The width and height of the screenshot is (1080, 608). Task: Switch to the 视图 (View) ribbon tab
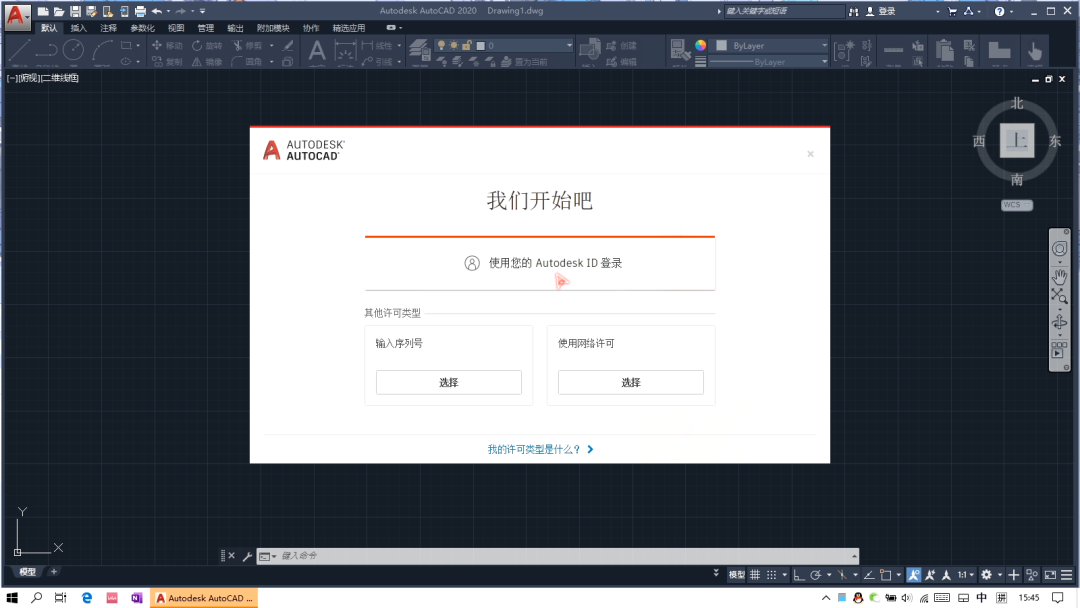pos(176,28)
